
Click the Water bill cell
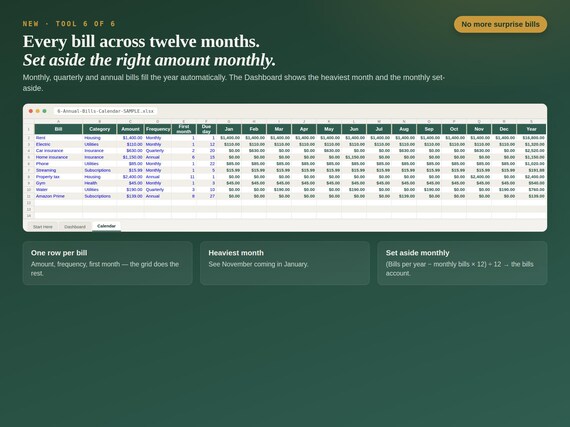click(x=59, y=189)
